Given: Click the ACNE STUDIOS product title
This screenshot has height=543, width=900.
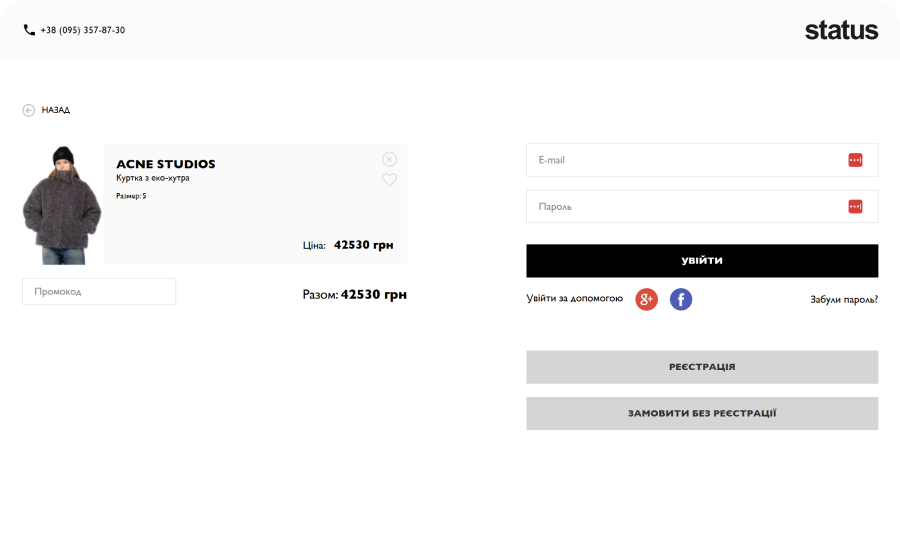Looking at the screenshot, I should (166, 164).
